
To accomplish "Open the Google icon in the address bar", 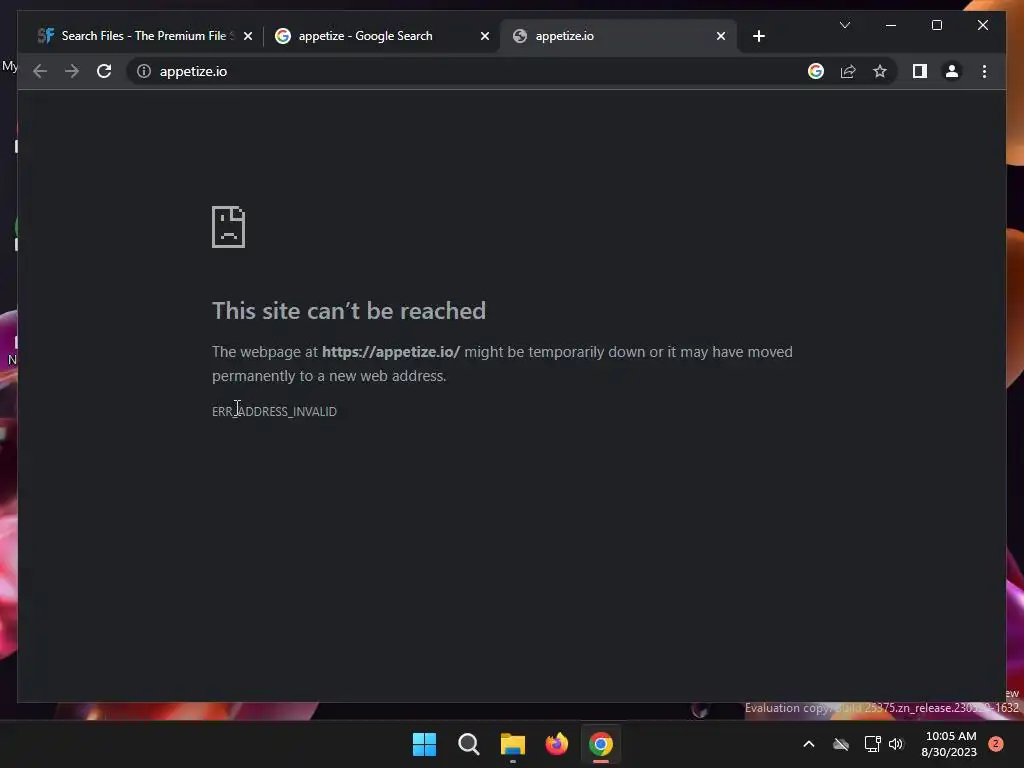I will pos(816,71).
